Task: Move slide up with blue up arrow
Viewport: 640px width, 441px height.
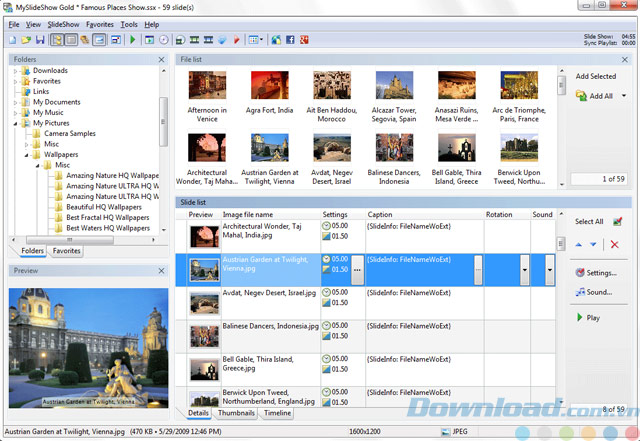Action: (578, 244)
